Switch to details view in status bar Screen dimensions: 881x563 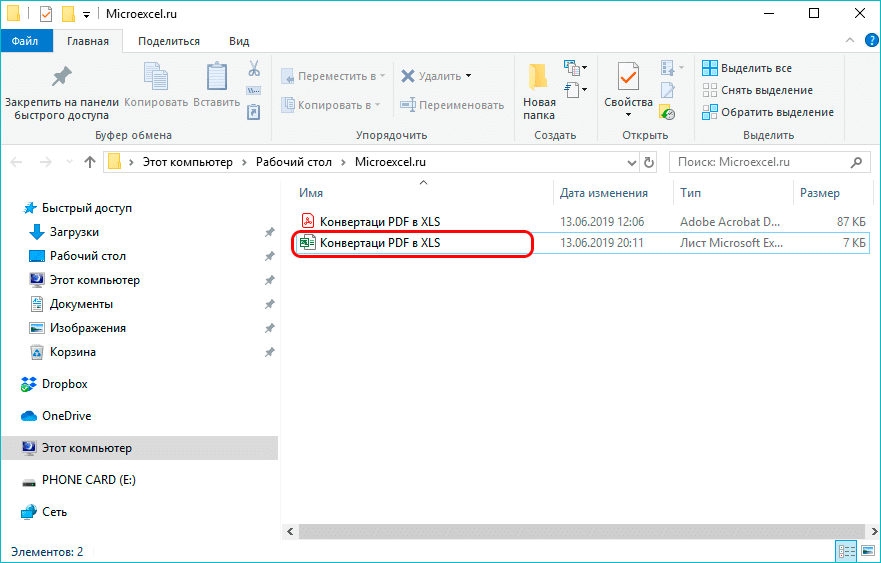845,552
